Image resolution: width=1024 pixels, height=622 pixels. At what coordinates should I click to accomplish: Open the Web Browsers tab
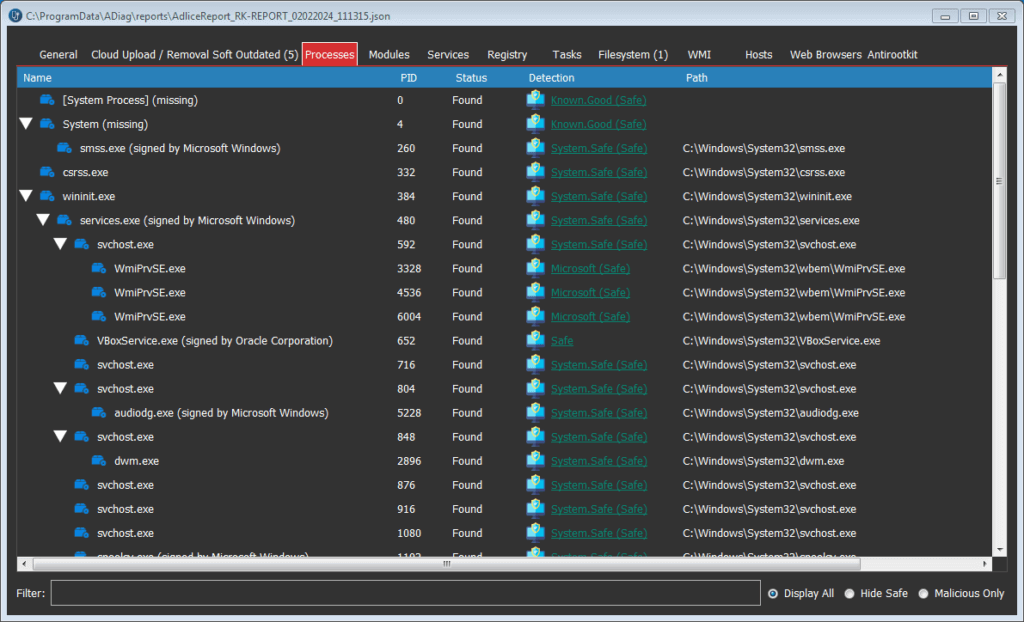[x=825, y=55]
